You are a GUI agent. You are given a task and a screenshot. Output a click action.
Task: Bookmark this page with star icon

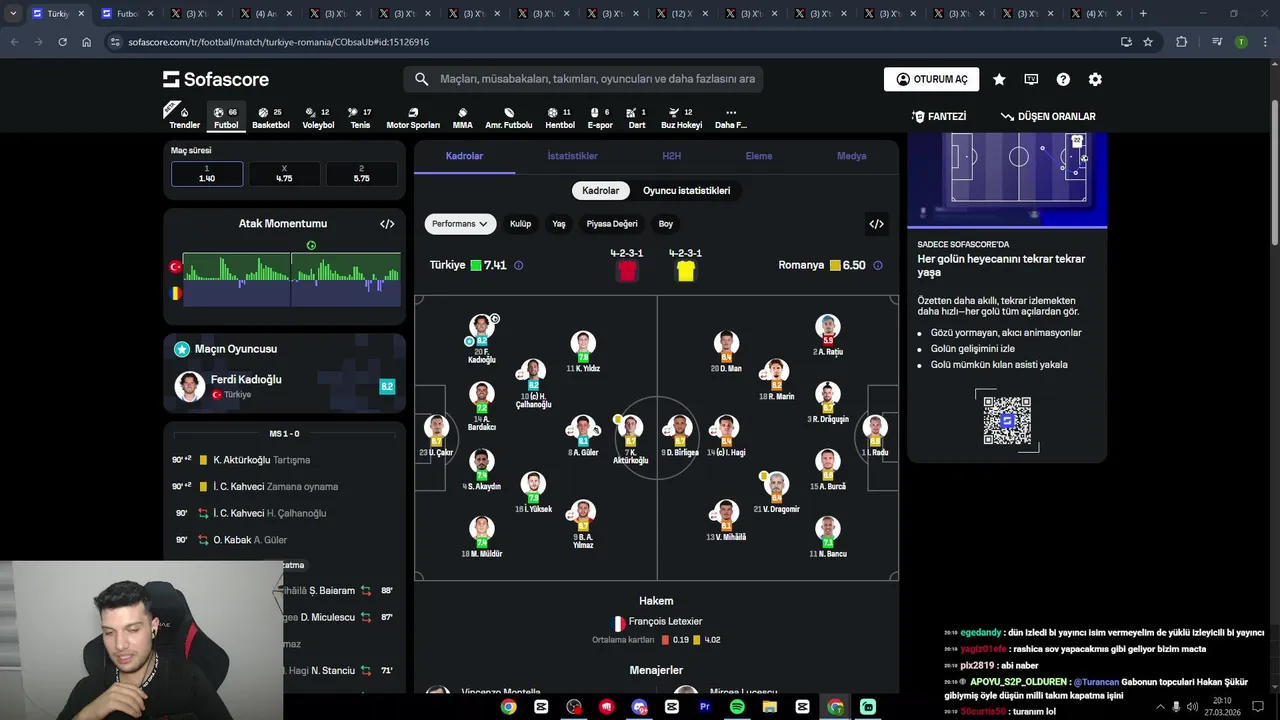[x=1148, y=42]
